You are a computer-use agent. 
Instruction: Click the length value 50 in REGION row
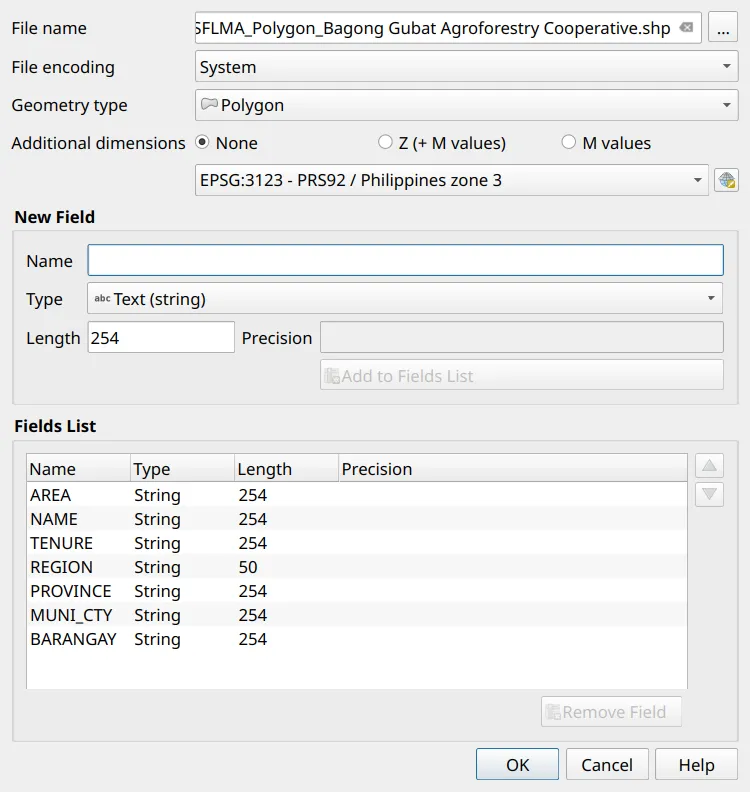[x=248, y=567]
